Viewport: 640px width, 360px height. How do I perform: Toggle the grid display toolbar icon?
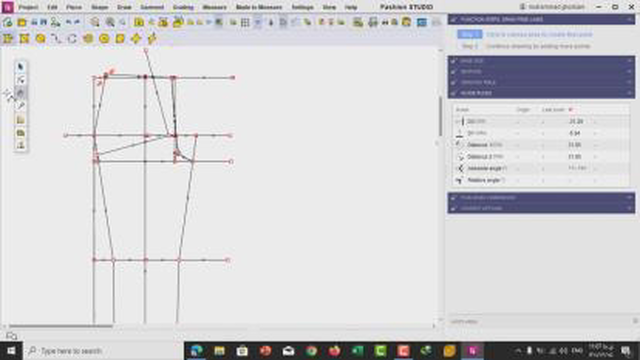pyautogui.click(x=245, y=22)
